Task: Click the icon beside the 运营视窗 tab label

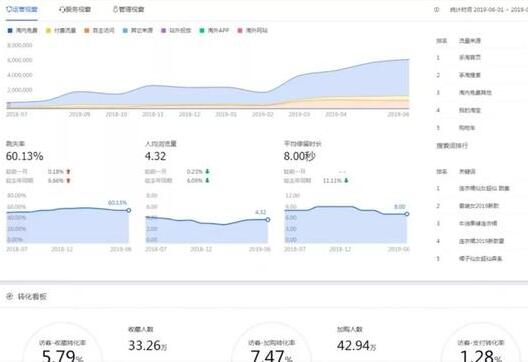Action: (x=9, y=9)
